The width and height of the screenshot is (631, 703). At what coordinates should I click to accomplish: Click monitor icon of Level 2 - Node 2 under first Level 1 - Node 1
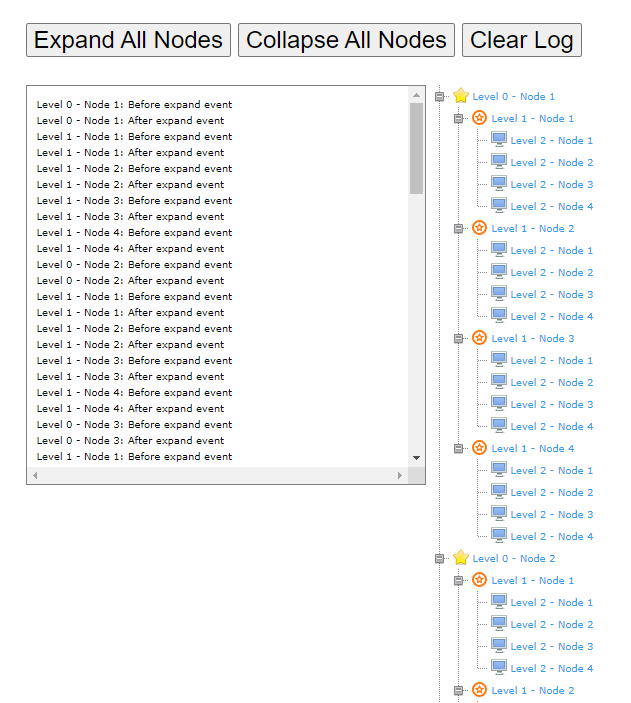click(499, 161)
